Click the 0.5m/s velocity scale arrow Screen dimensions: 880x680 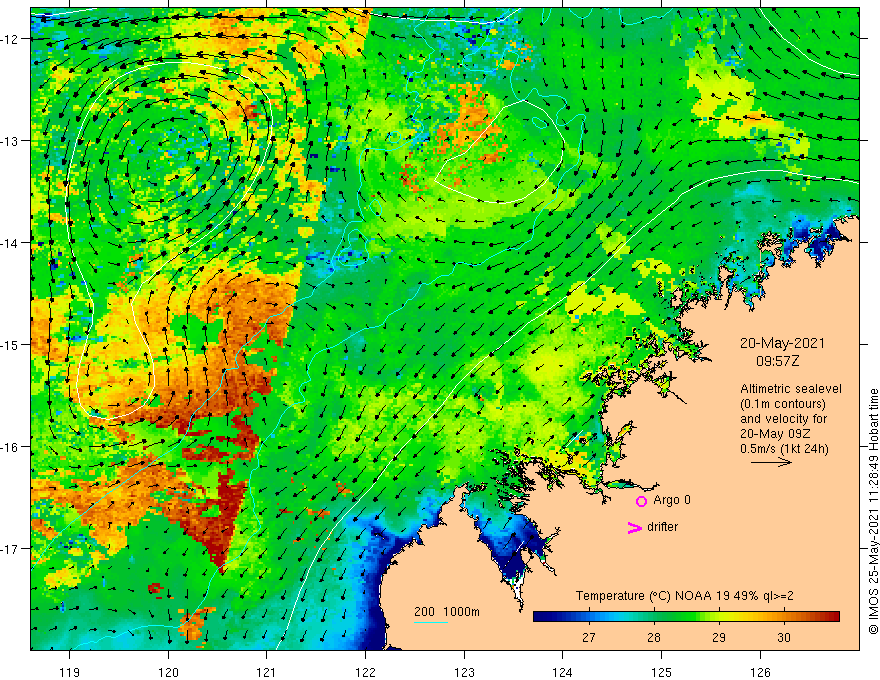tap(771, 462)
